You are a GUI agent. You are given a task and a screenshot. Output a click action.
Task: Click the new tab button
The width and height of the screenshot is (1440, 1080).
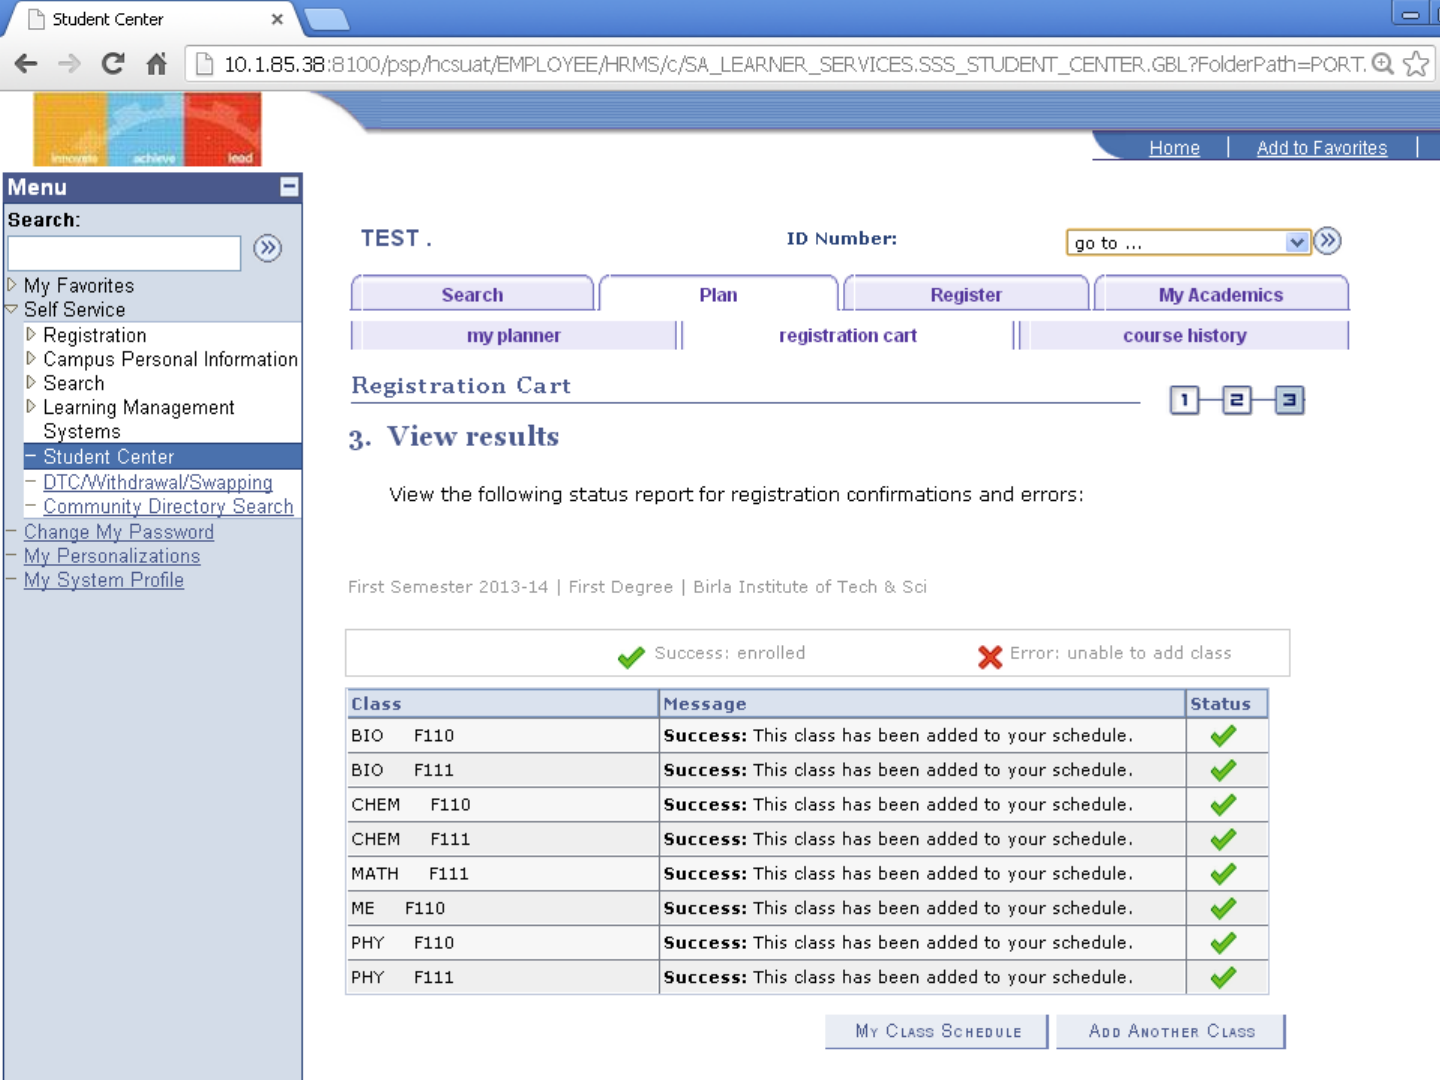click(x=325, y=19)
